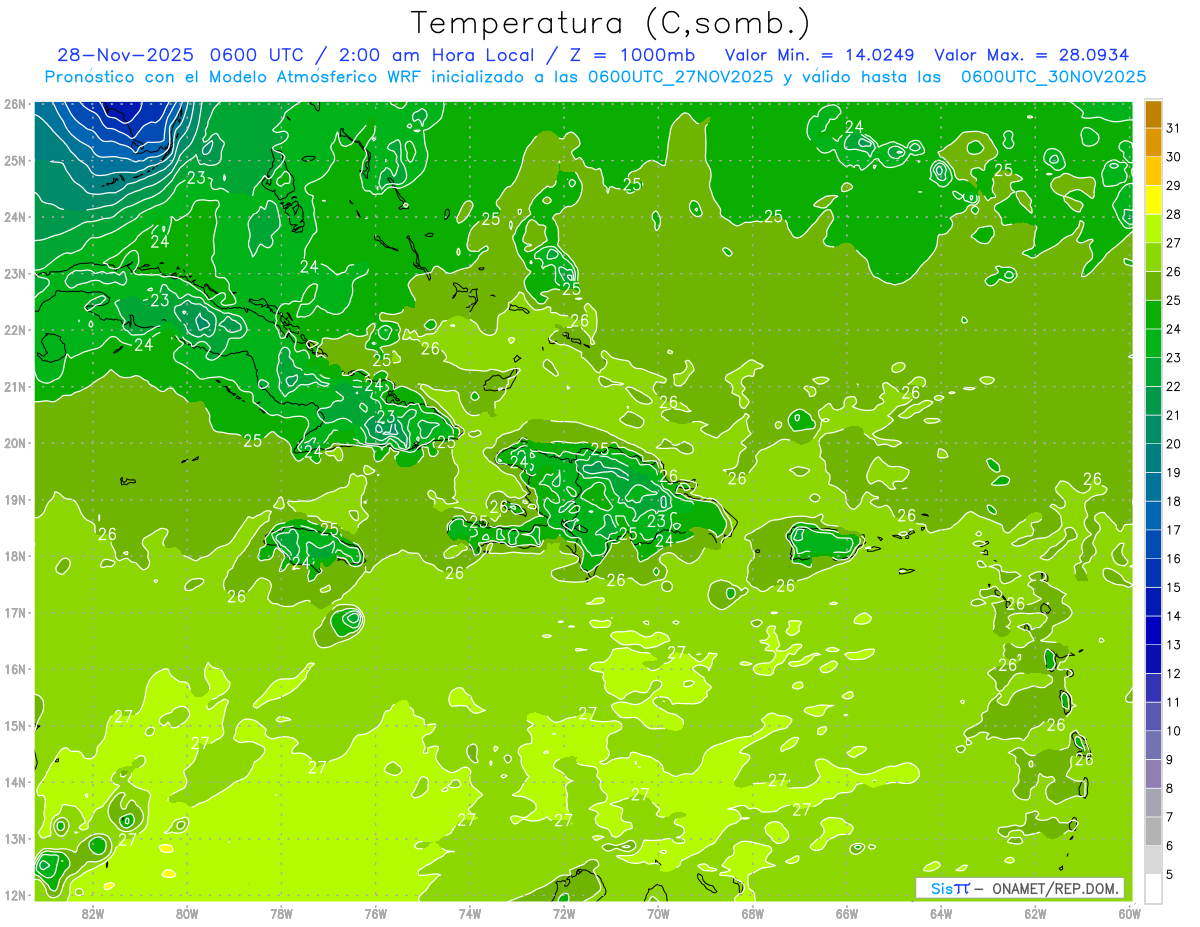Click the '68W' longitude axis label
This screenshot has width=1200, height=927.
[753, 913]
